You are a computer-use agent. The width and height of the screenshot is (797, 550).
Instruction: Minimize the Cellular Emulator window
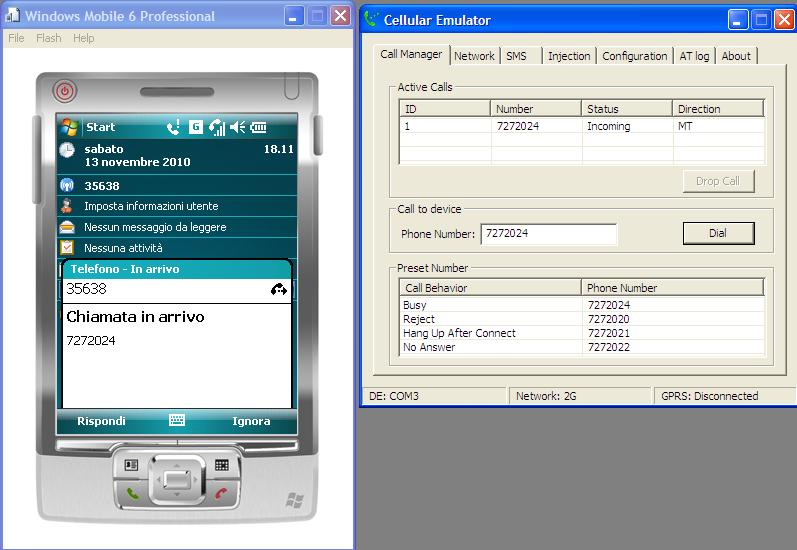click(x=738, y=20)
